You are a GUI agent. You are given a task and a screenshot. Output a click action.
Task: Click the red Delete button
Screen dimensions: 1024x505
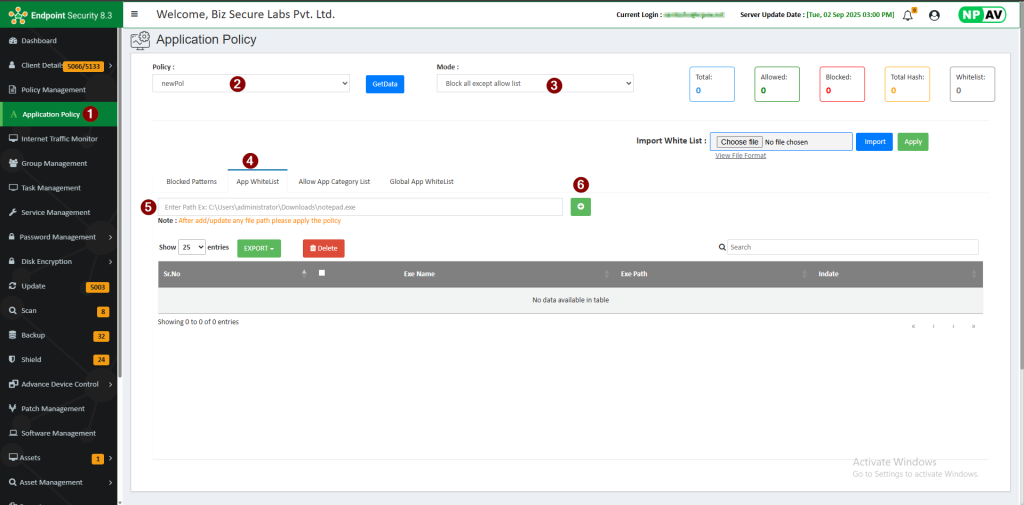(x=323, y=247)
